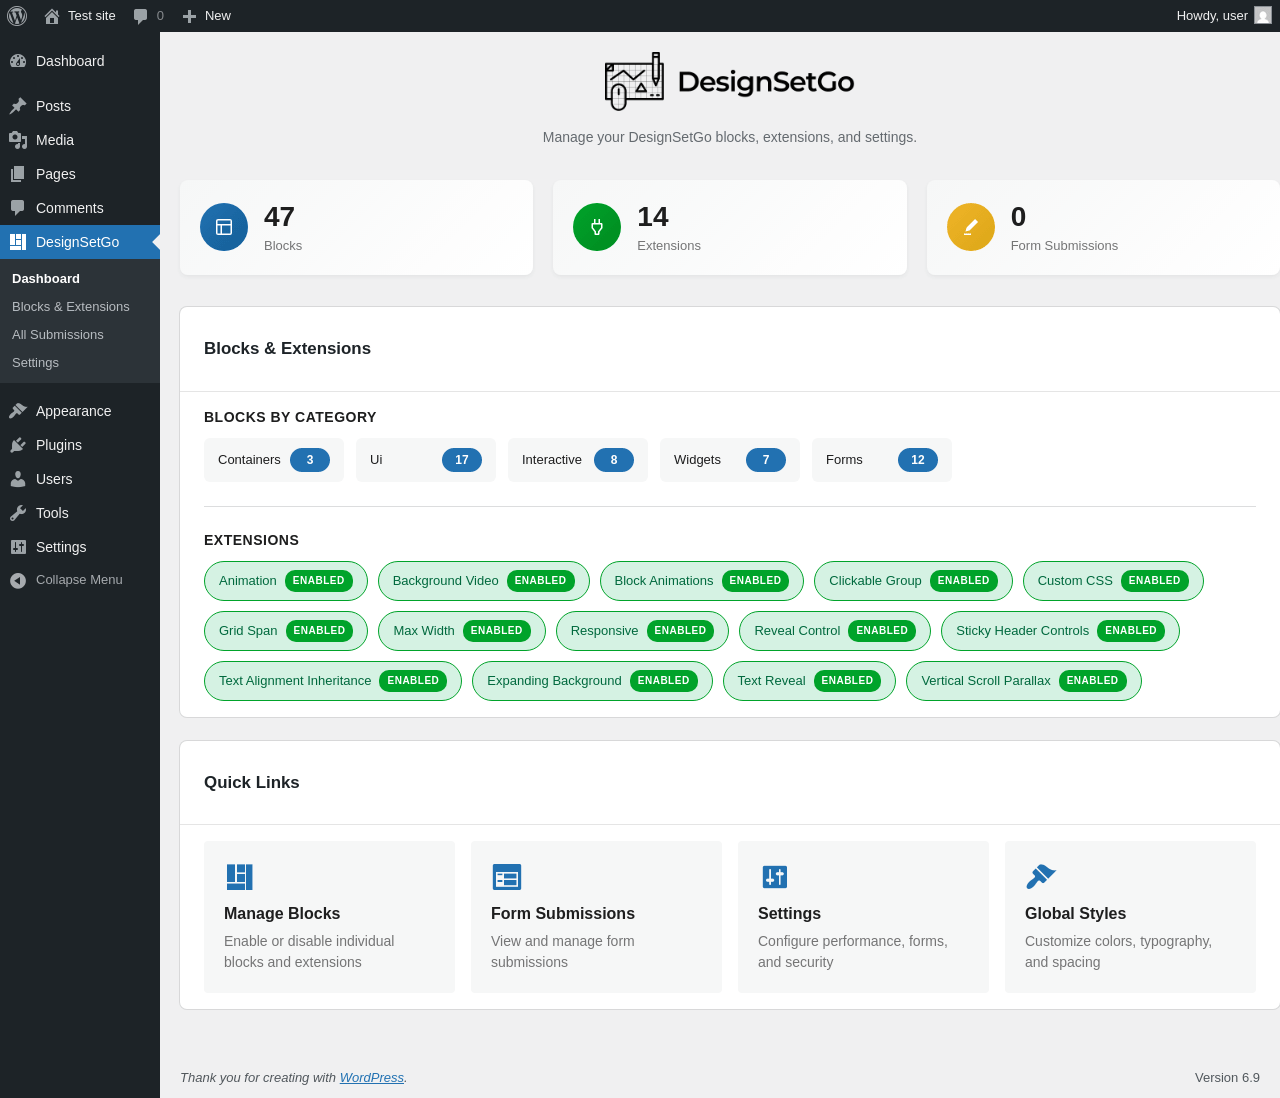
Task: Click the green Extensions plug icon
Action: tap(597, 227)
